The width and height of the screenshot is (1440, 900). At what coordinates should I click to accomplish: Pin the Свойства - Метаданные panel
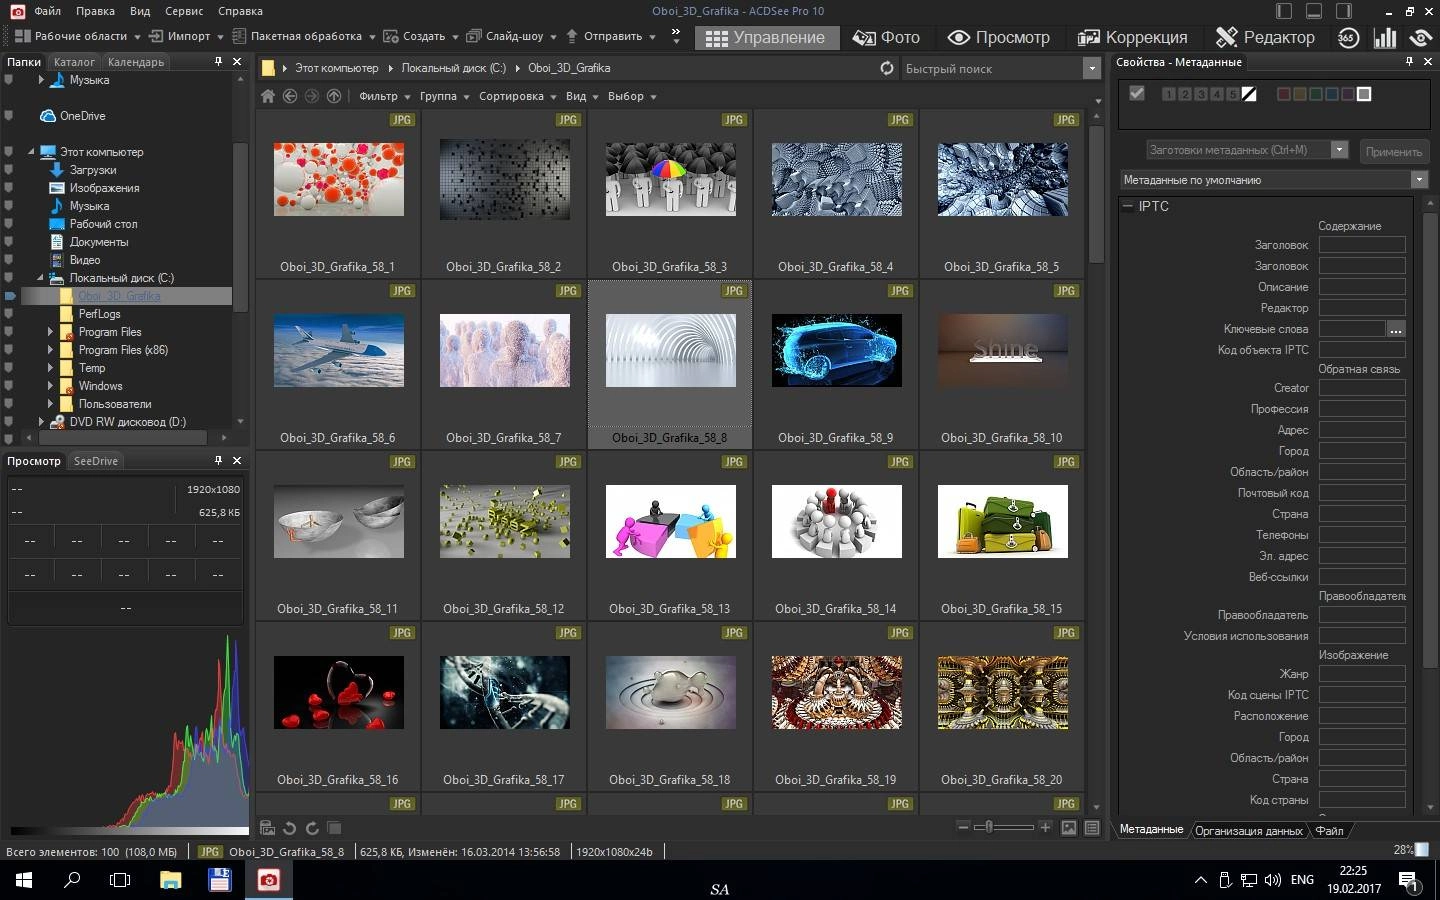(1409, 61)
